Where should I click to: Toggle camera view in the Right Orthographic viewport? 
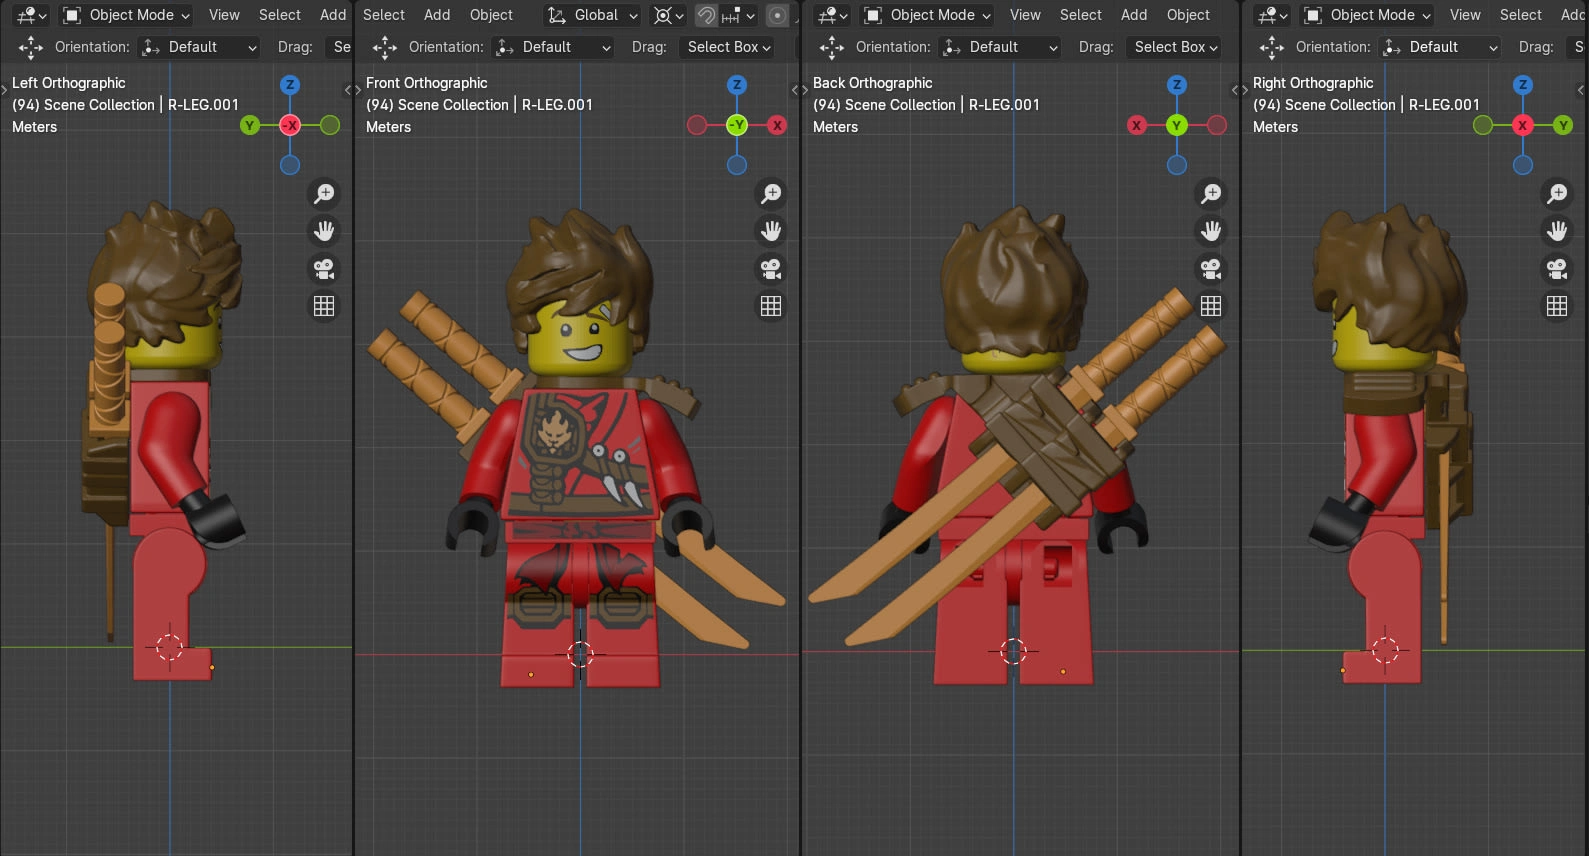pyautogui.click(x=1557, y=269)
